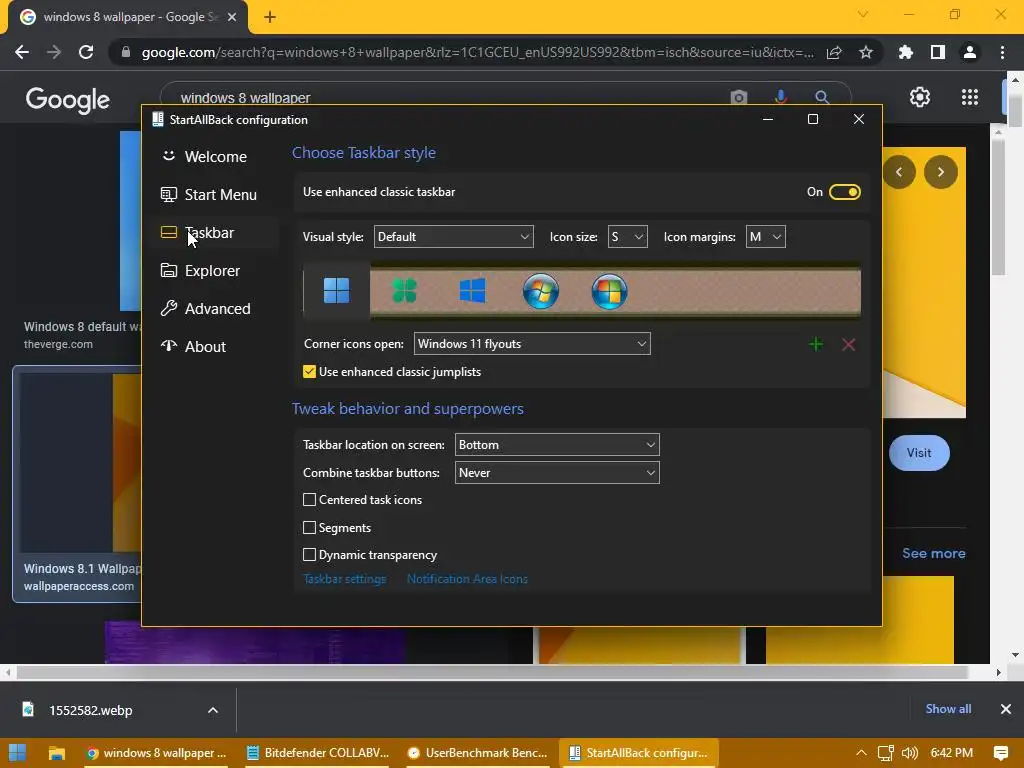Open new Chrome tab

pyautogui.click(x=270, y=17)
